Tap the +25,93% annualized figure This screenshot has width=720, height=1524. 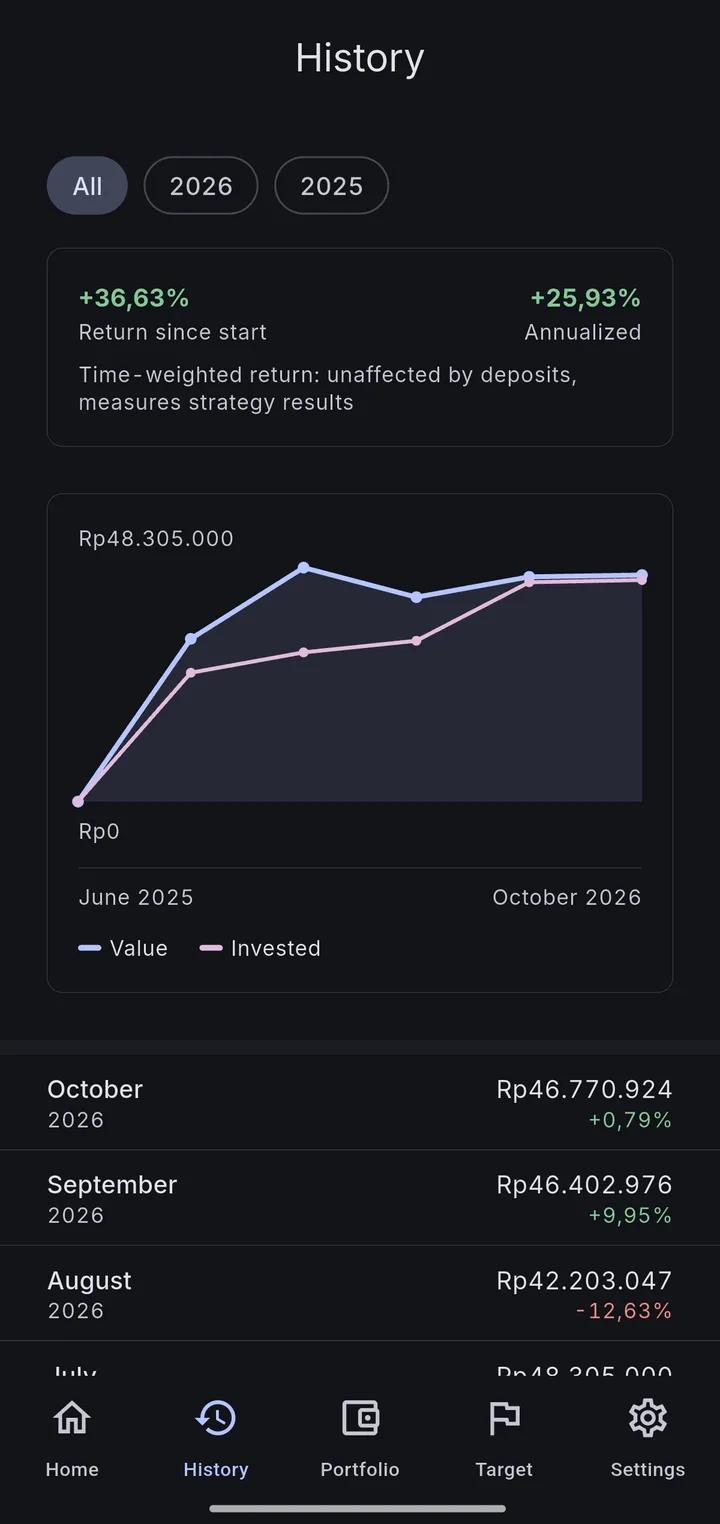[x=585, y=298]
